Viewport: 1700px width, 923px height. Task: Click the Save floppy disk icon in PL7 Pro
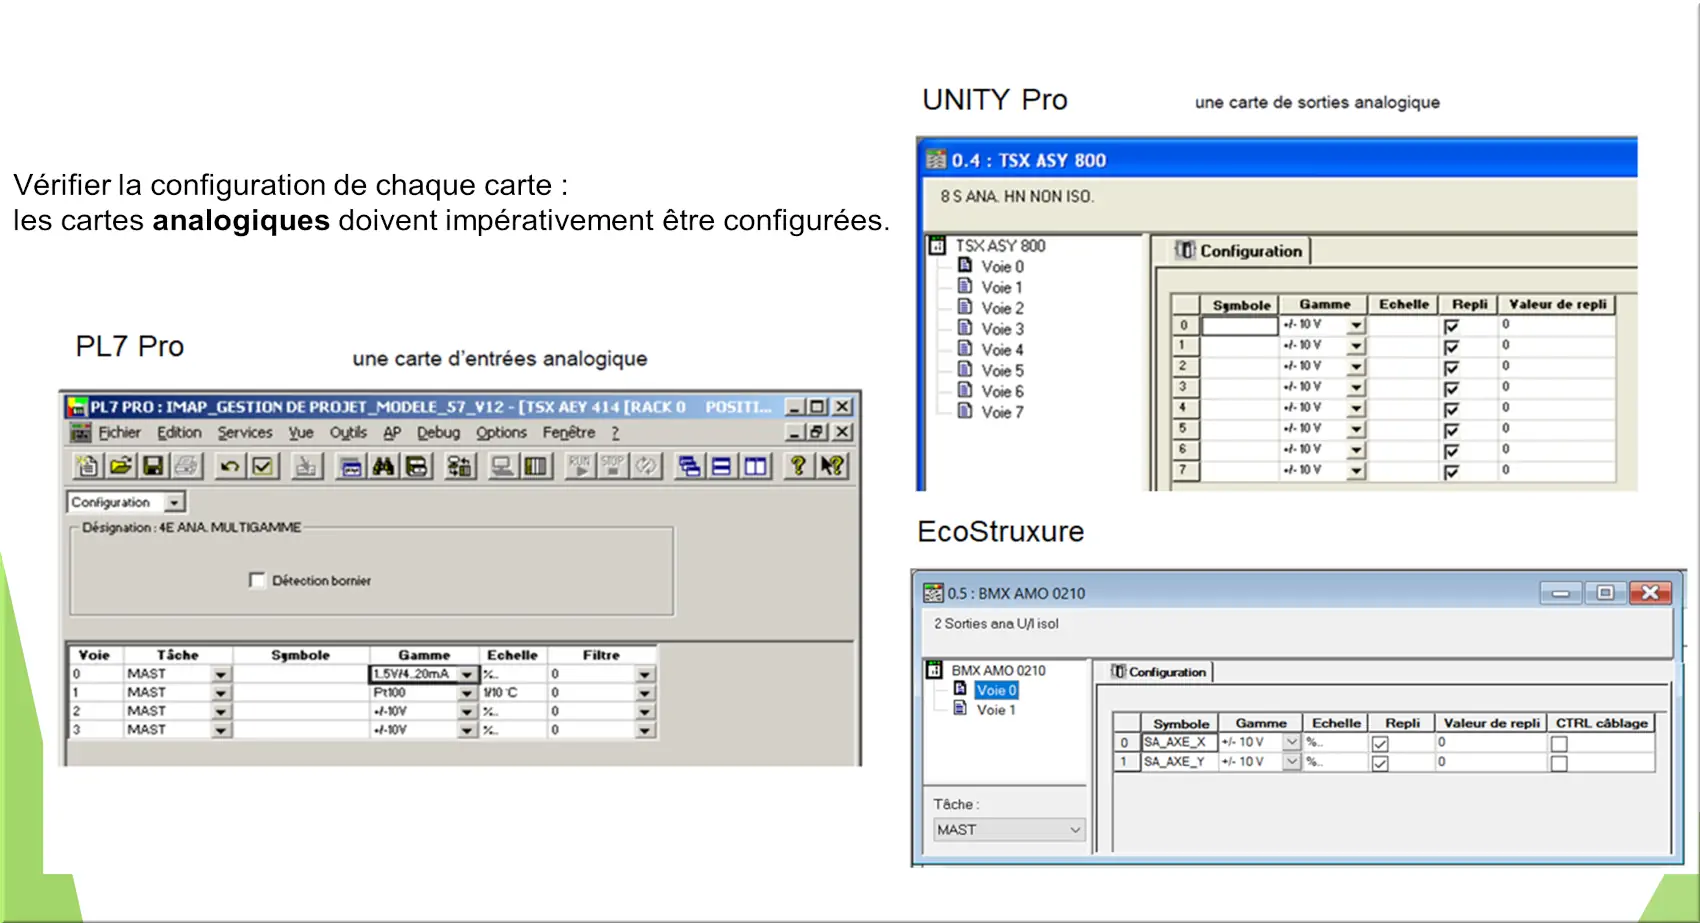(x=153, y=466)
